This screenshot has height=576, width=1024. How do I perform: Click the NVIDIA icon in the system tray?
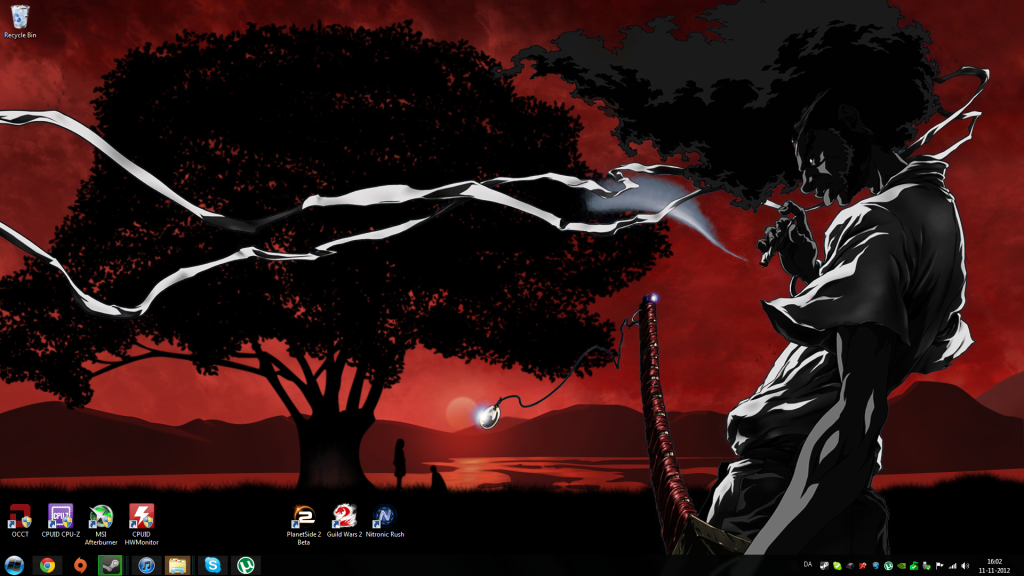click(901, 566)
